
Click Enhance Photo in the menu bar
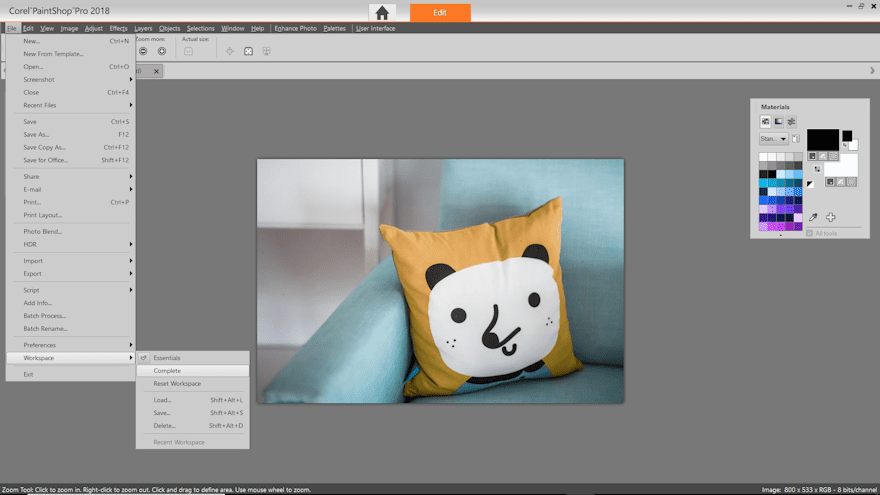(295, 28)
